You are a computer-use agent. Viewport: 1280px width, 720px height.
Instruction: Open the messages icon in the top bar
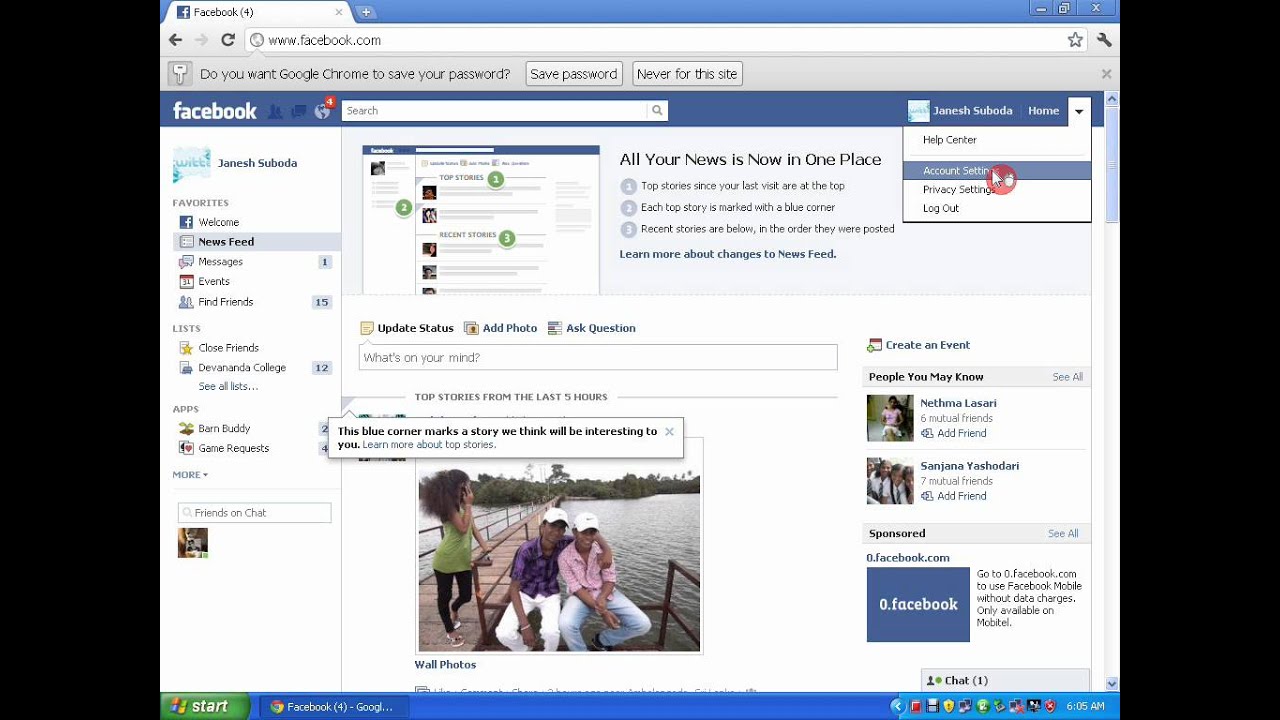tap(298, 111)
